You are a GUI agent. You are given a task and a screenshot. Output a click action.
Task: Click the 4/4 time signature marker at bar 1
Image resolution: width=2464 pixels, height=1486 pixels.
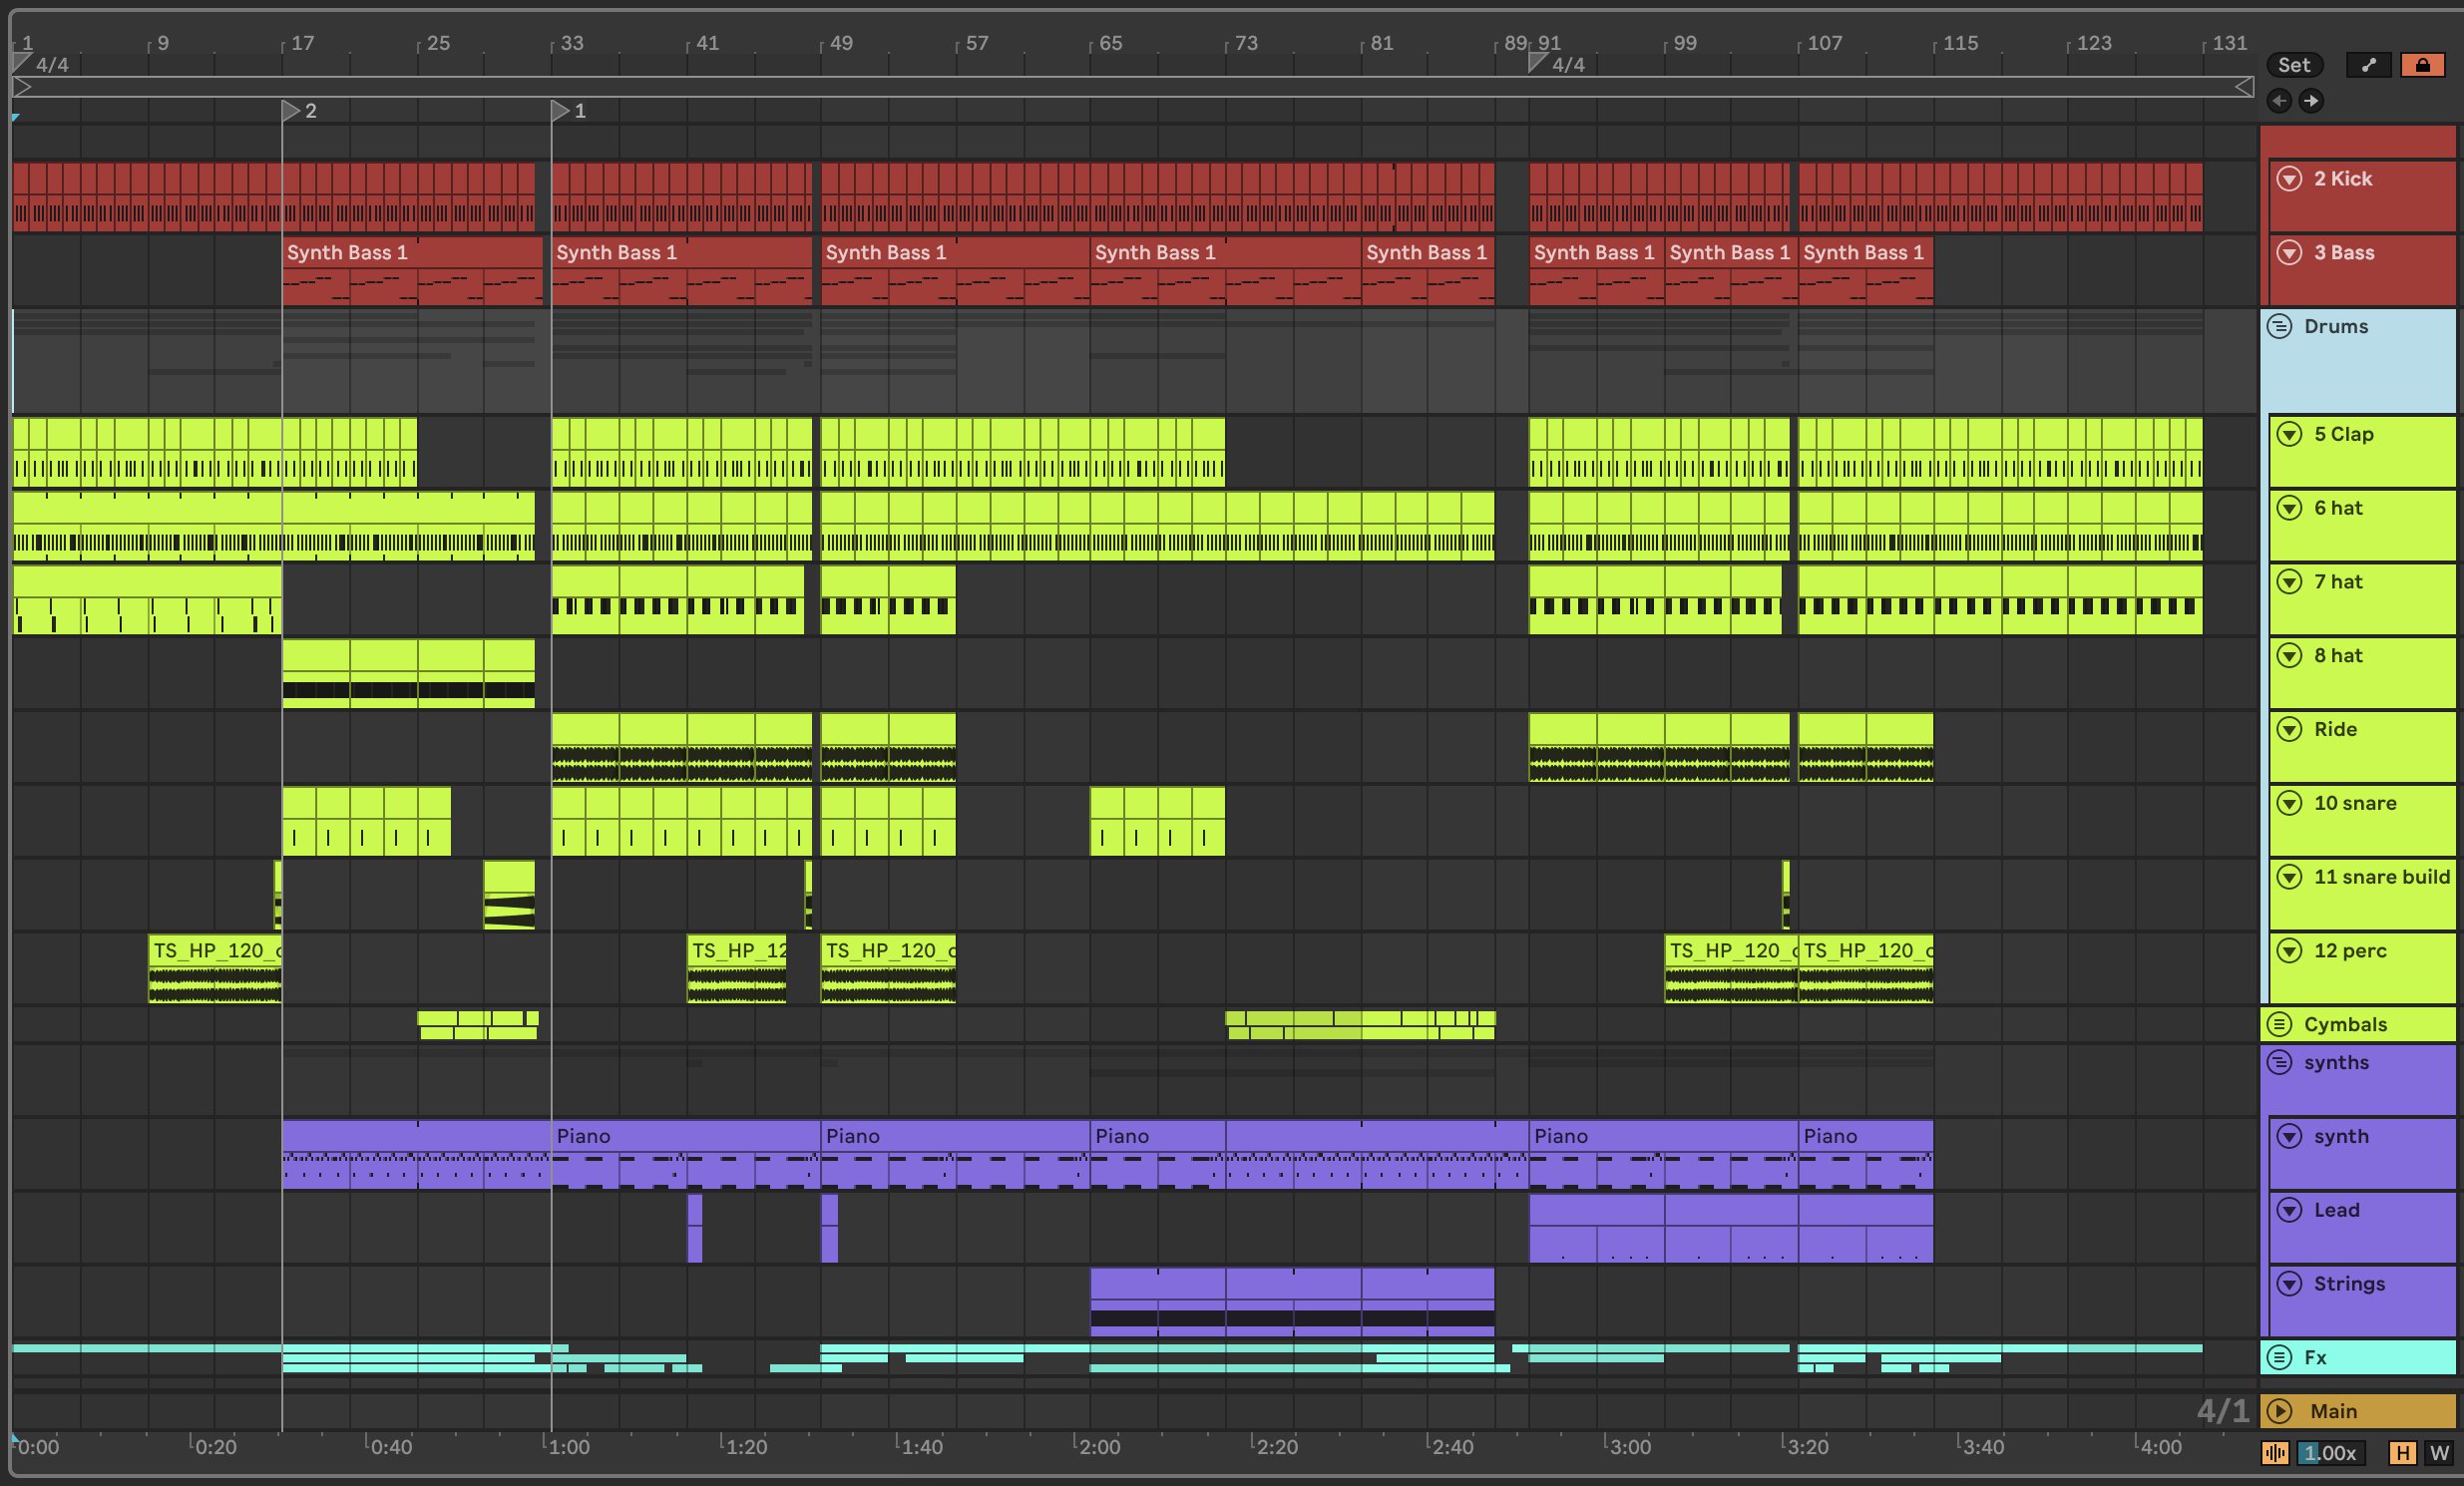point(52,65)
